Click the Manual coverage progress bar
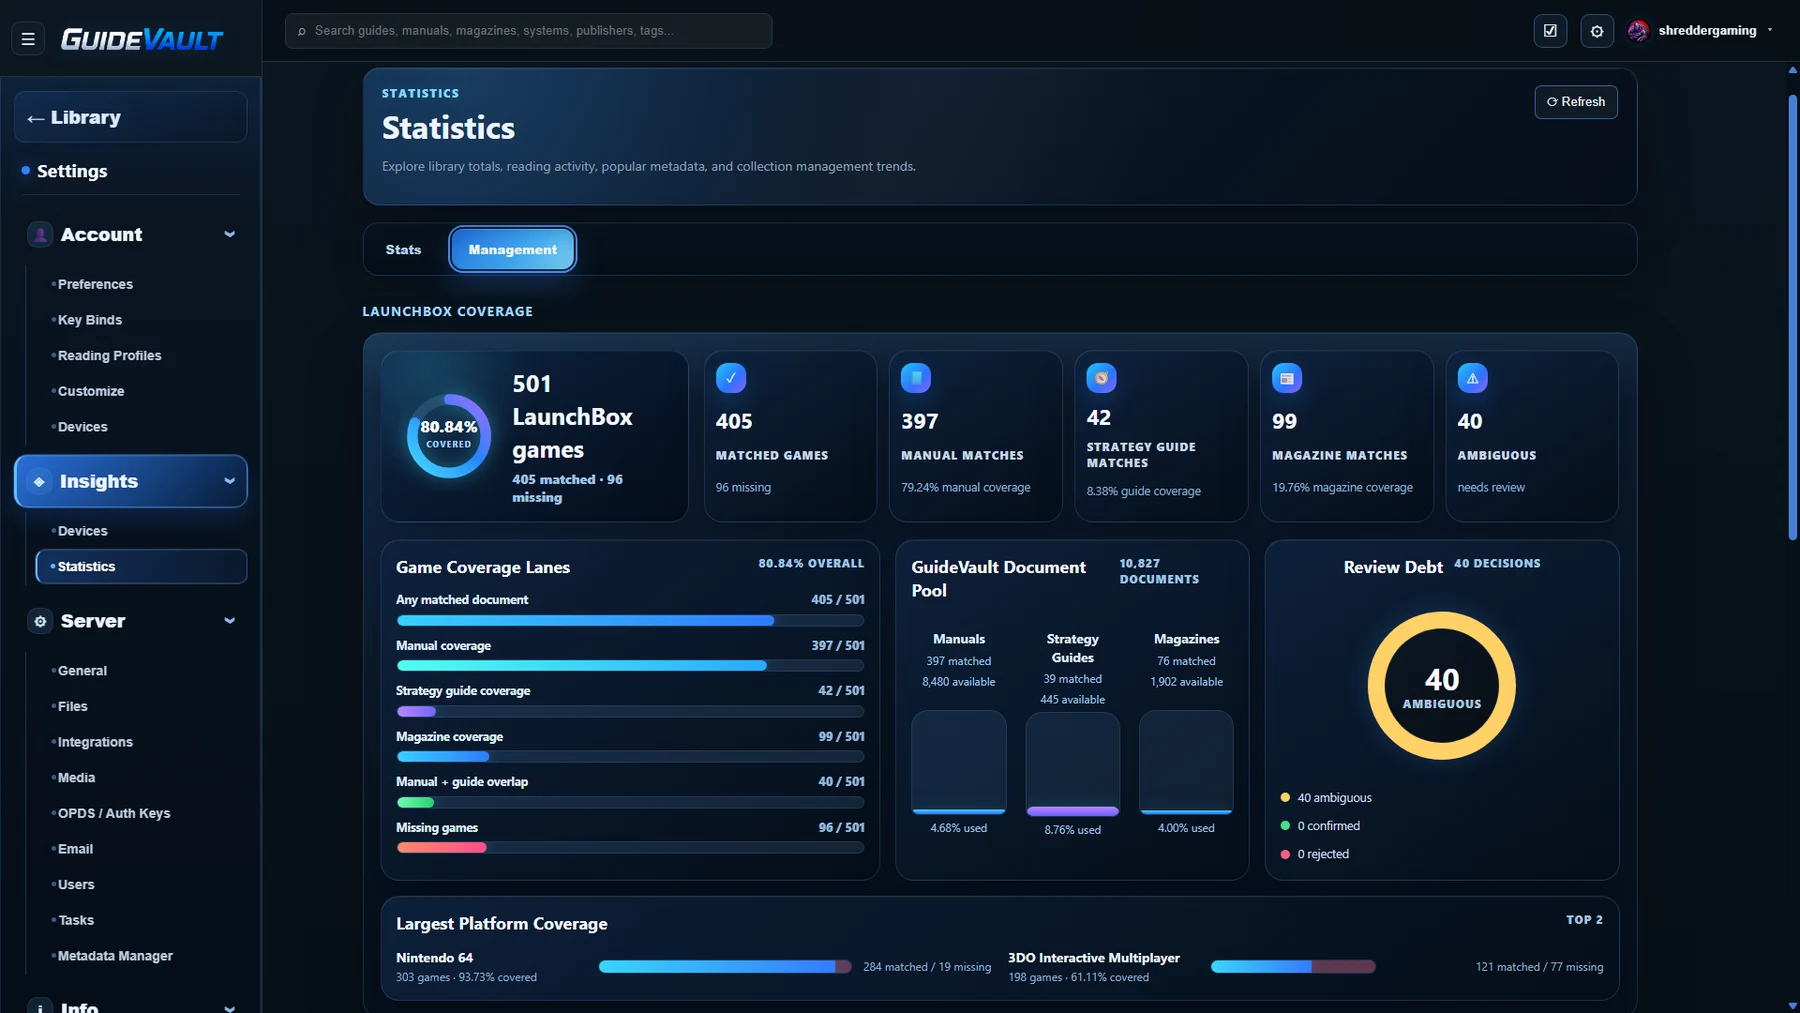Image resolution: width=1800 pixels, height=1013 pixels. tap(630, 666)
